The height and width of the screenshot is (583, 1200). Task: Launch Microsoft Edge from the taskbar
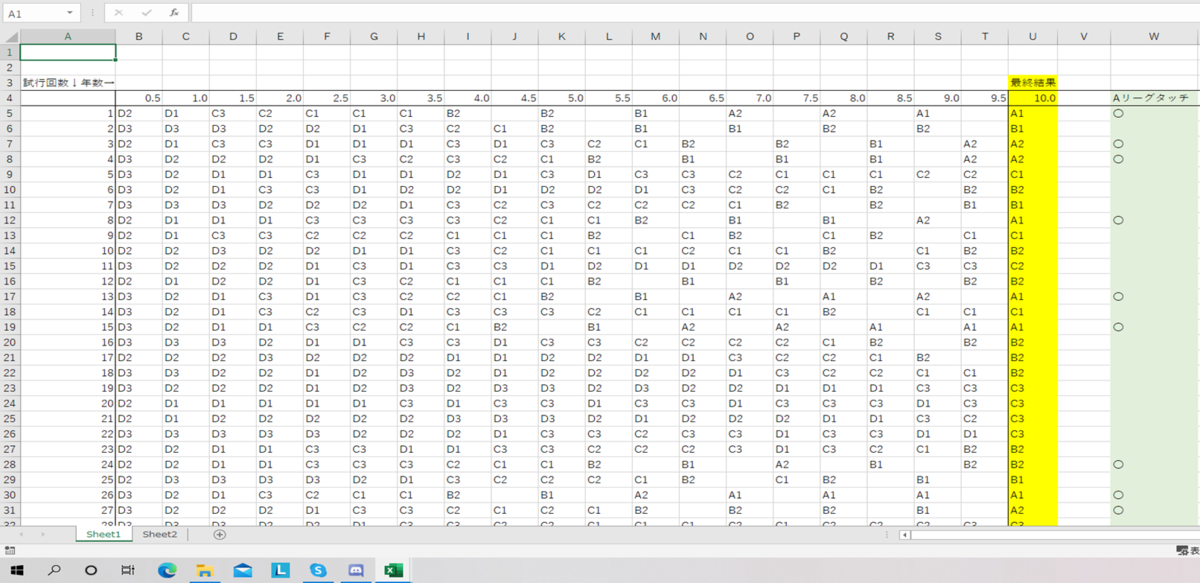167,569
